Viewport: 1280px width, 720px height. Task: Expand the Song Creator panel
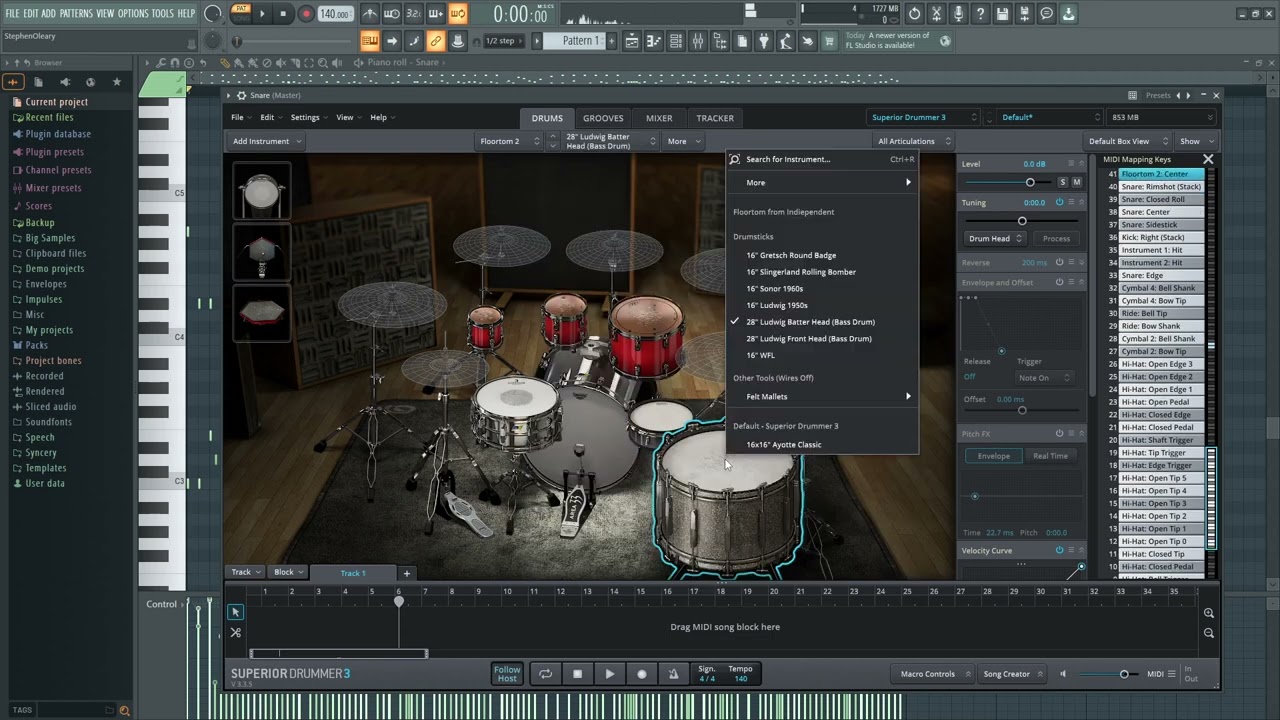pos(1013,674)
